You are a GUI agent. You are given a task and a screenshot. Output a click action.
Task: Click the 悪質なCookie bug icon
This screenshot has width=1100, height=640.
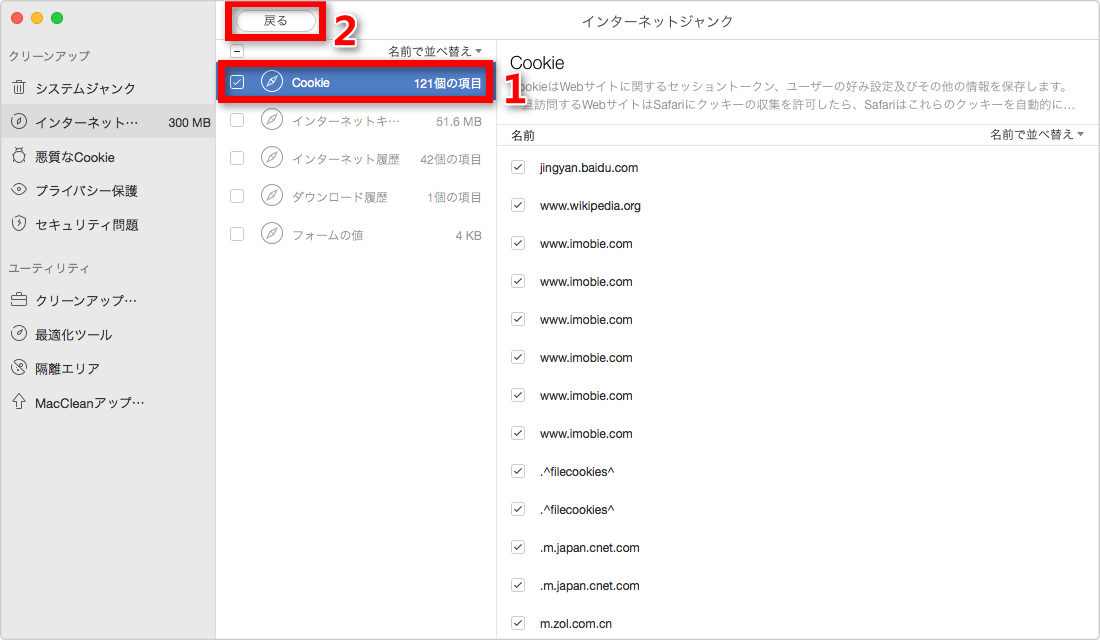[x=19, y=156]
